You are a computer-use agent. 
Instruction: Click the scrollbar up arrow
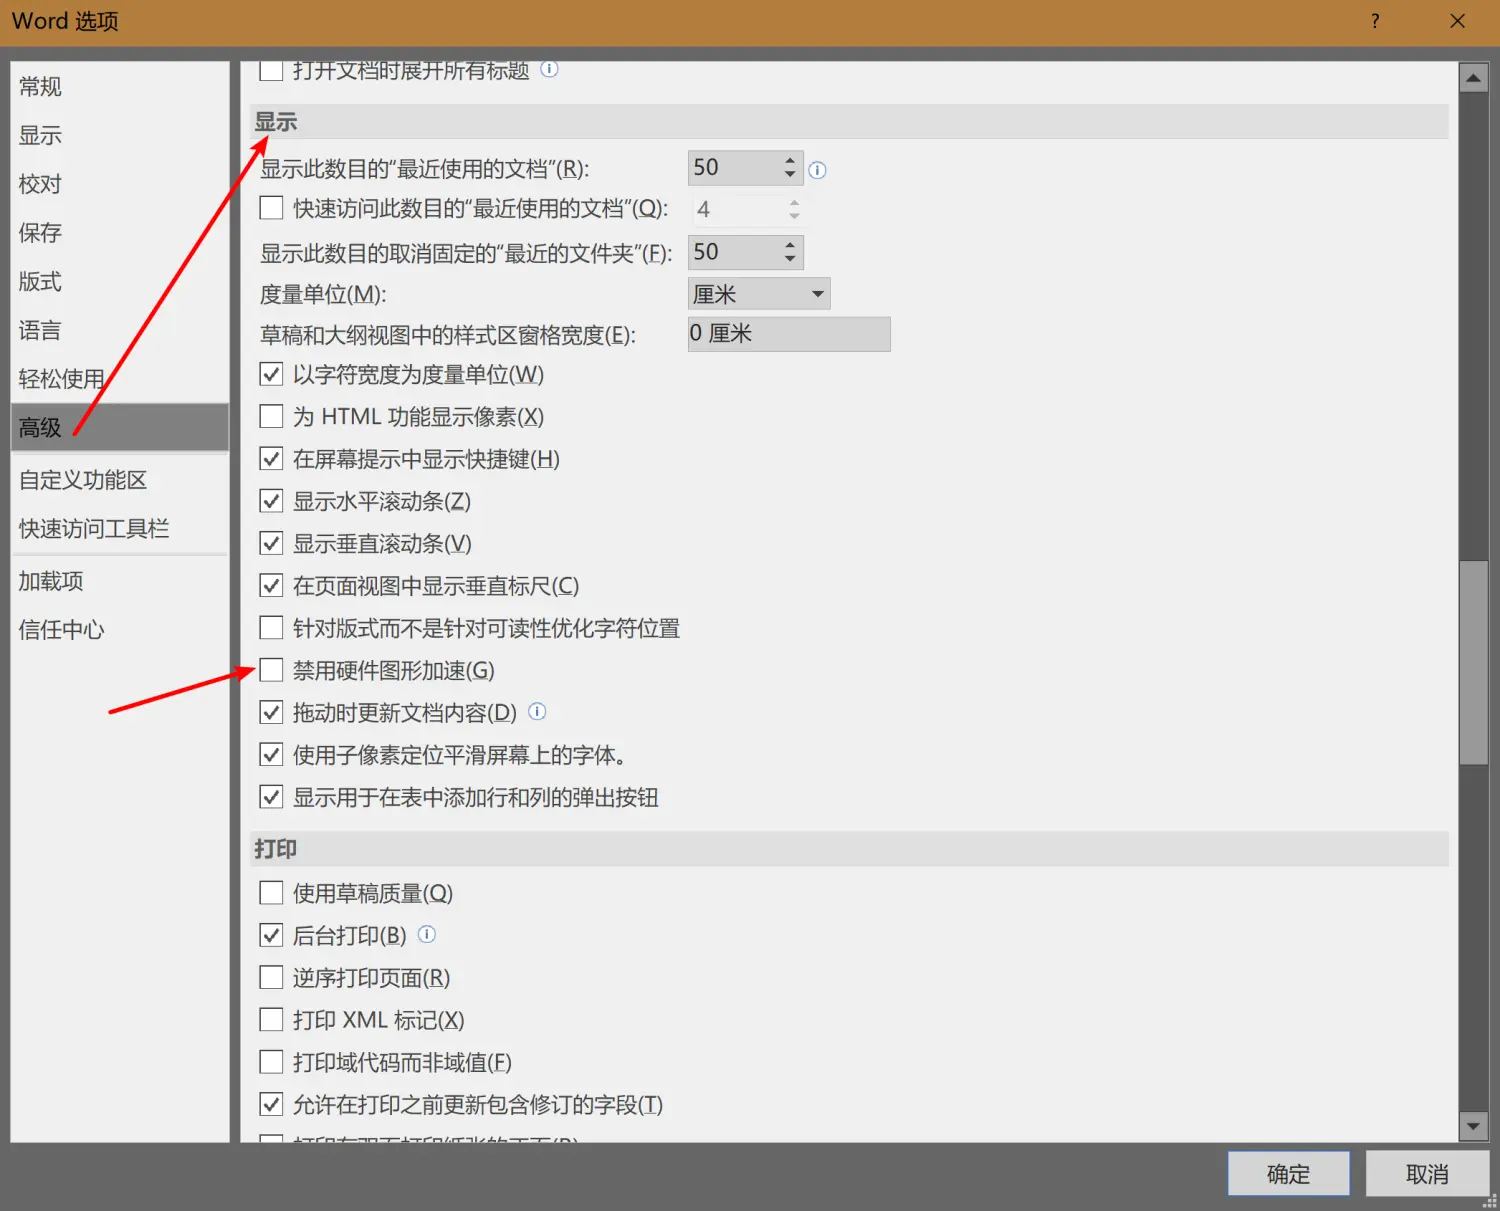click(1473, 77)
